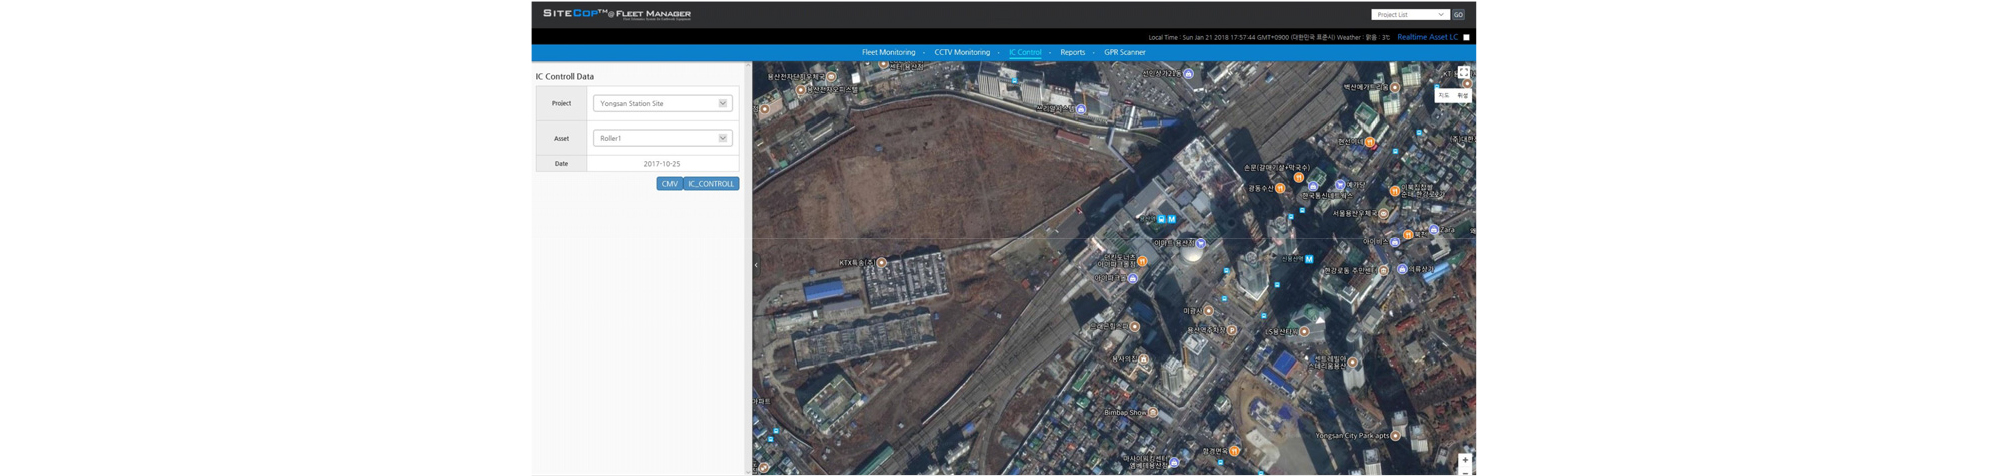Open the Reports tab
This screenshot has height=476, width=2008.
tap(1072, 52)
